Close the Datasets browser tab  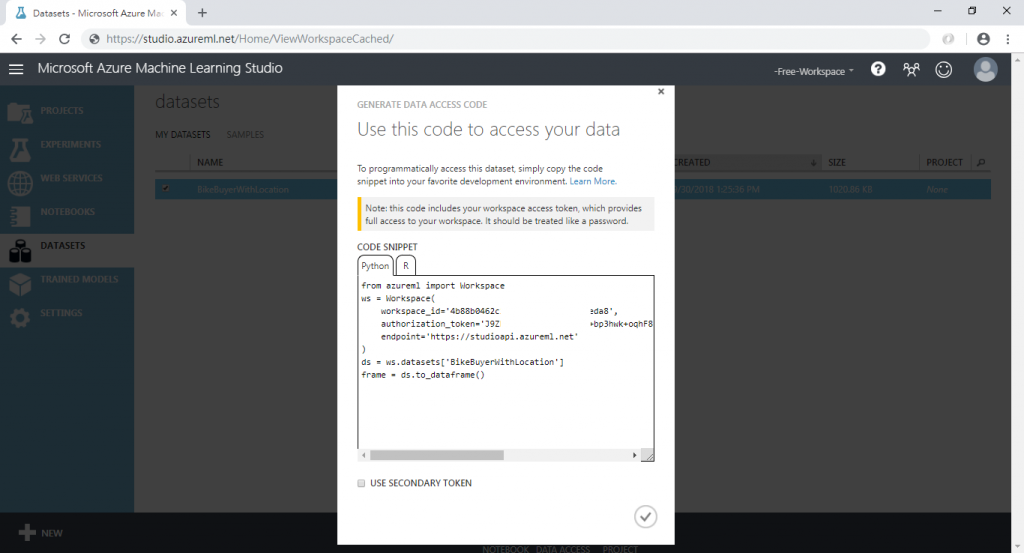[x=174, y=12]
